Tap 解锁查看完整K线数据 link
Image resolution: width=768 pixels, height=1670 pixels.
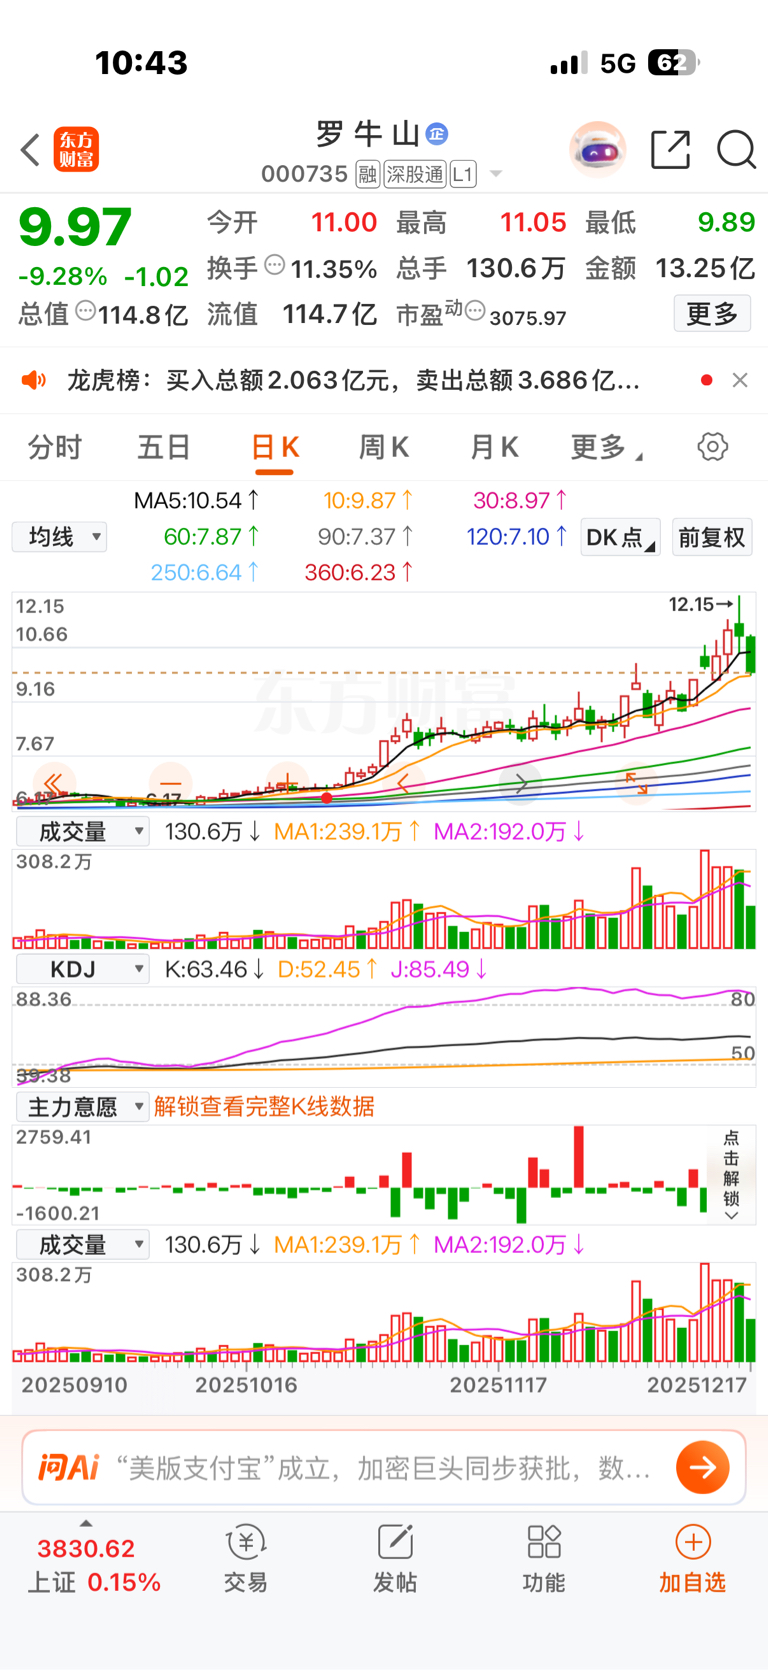(x=264, y=1107)
